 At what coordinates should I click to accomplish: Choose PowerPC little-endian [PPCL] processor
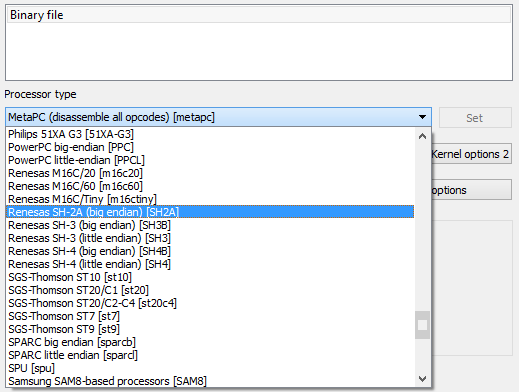(210, 160)
